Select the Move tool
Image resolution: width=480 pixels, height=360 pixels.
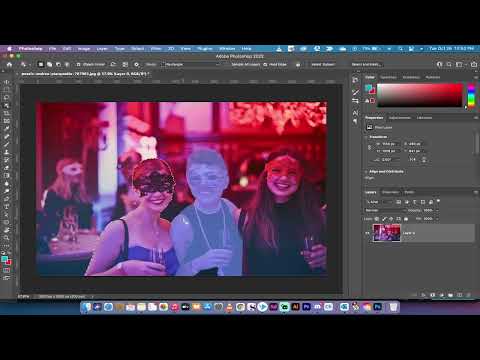pos(6,82)
